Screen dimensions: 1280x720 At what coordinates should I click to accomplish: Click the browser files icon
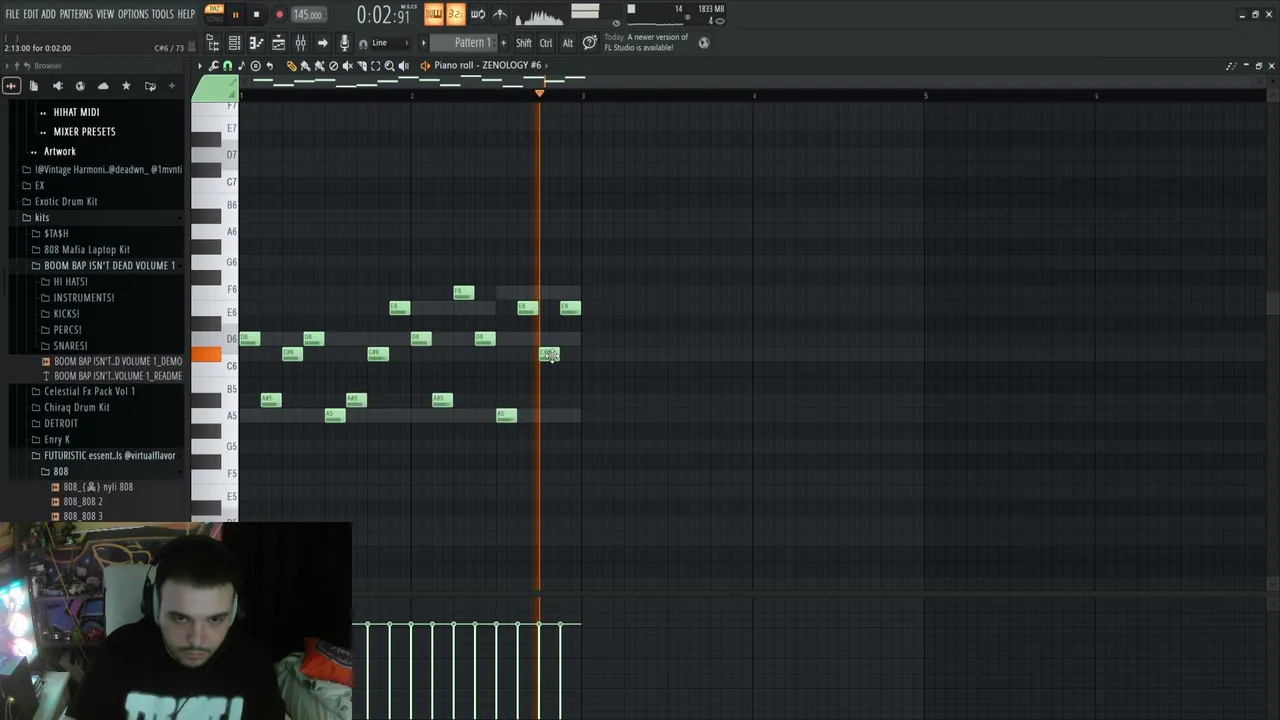click(x=34, y=86)
